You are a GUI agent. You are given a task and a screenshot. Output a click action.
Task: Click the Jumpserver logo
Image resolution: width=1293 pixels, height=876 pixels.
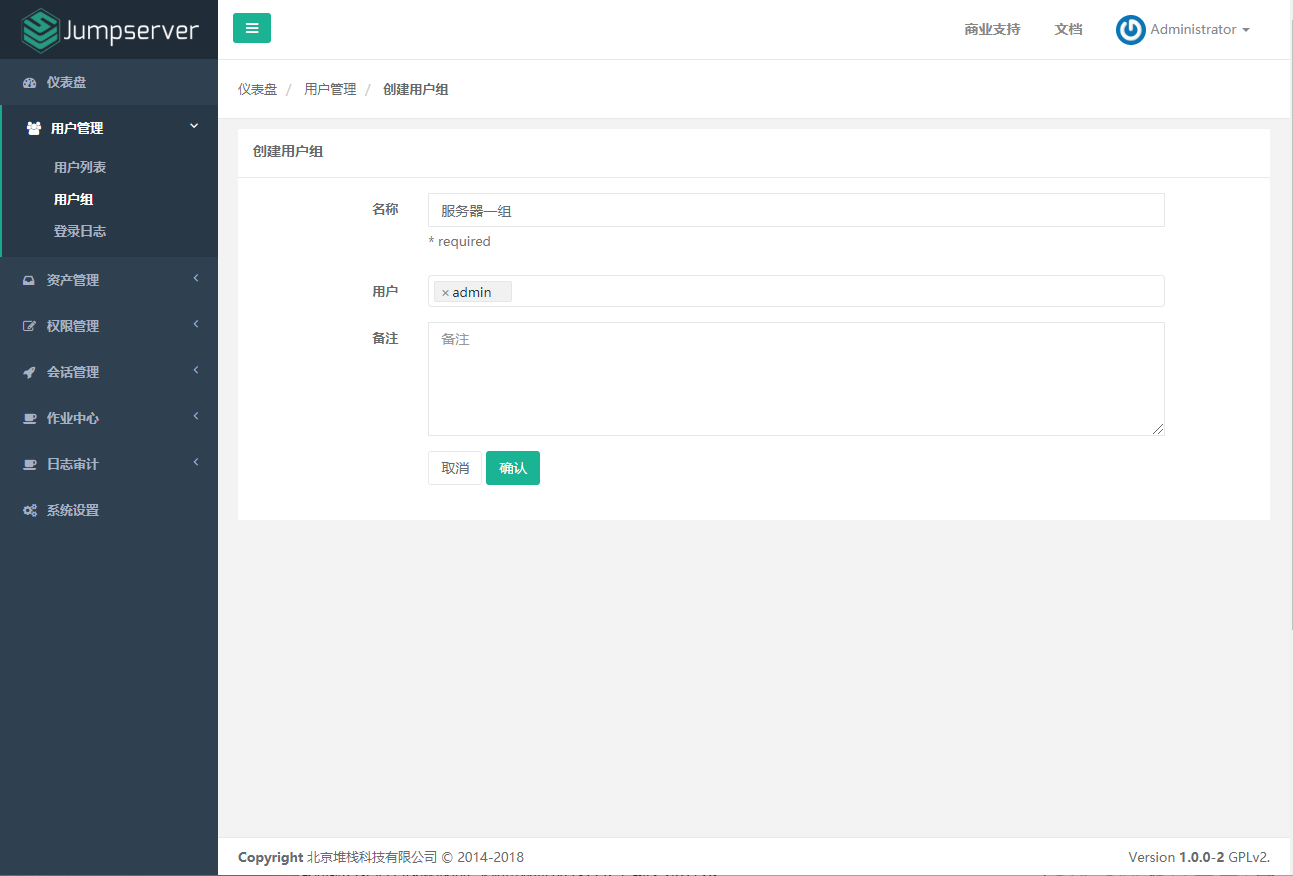coord(110,29)
